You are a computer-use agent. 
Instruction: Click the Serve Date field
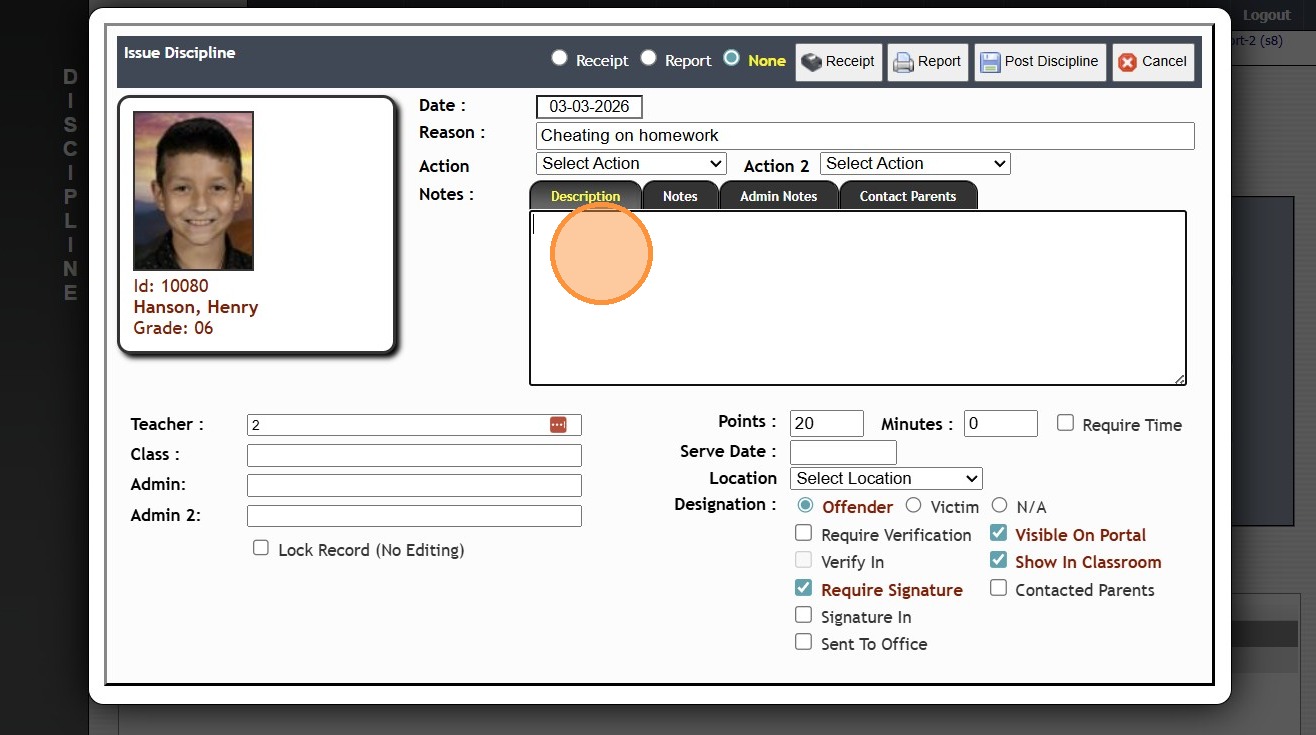click(x=842, y=452)
